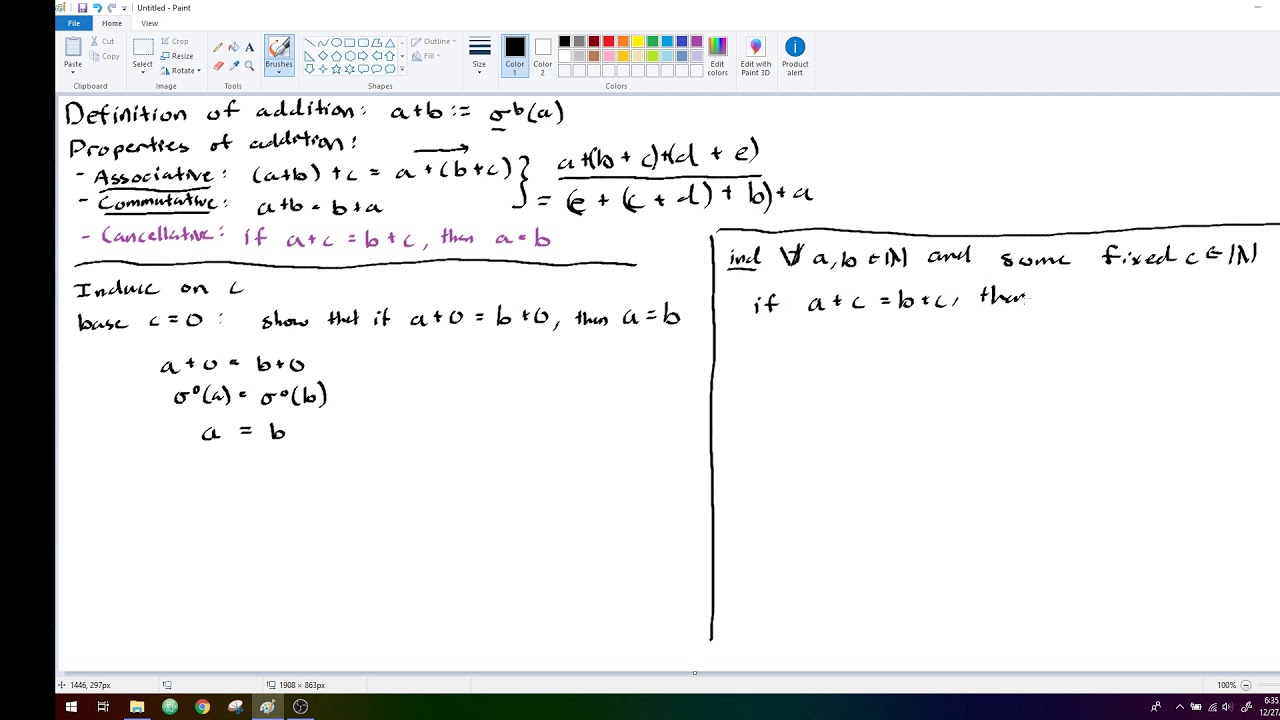Open the Windows Start menu
The width and height of the screenshot is (1280, 720).
71,707
